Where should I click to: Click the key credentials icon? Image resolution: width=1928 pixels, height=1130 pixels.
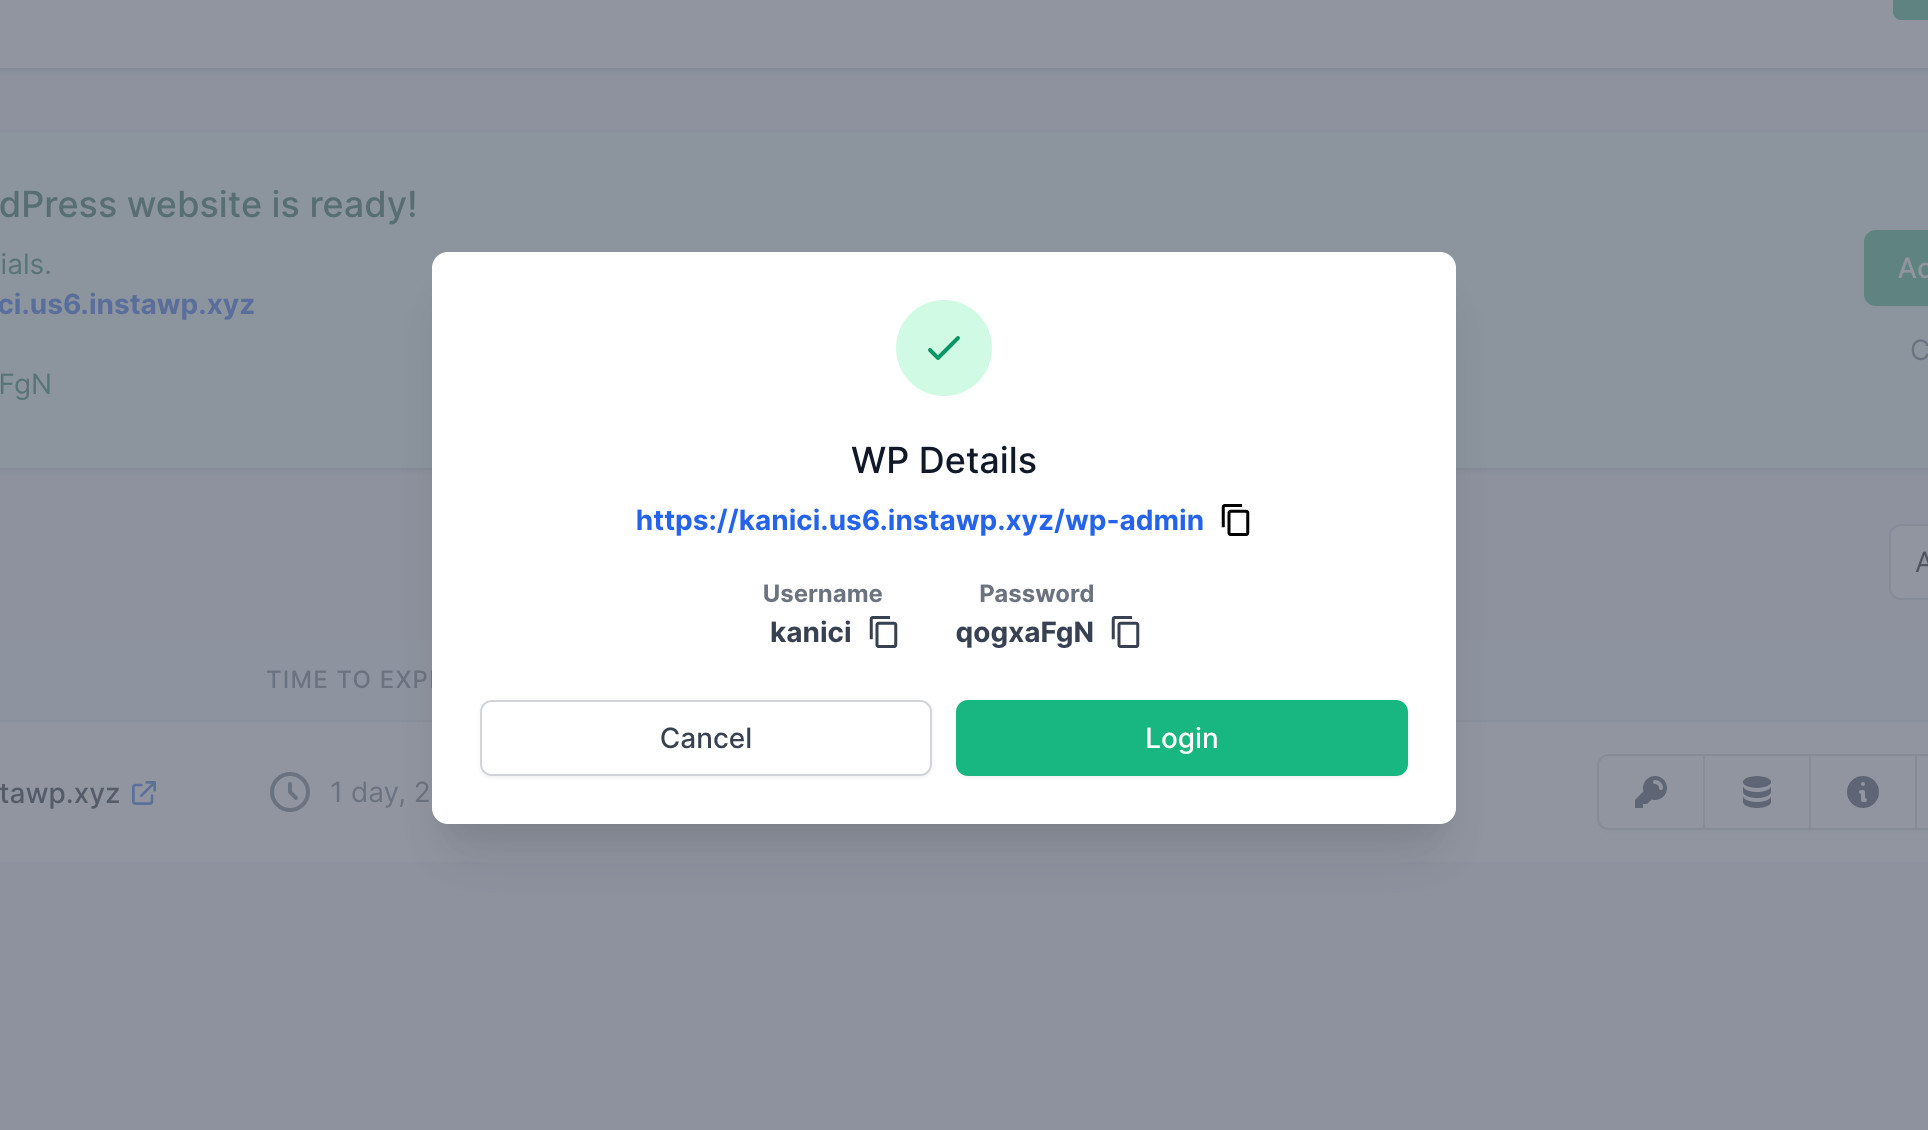(1651, 792)
